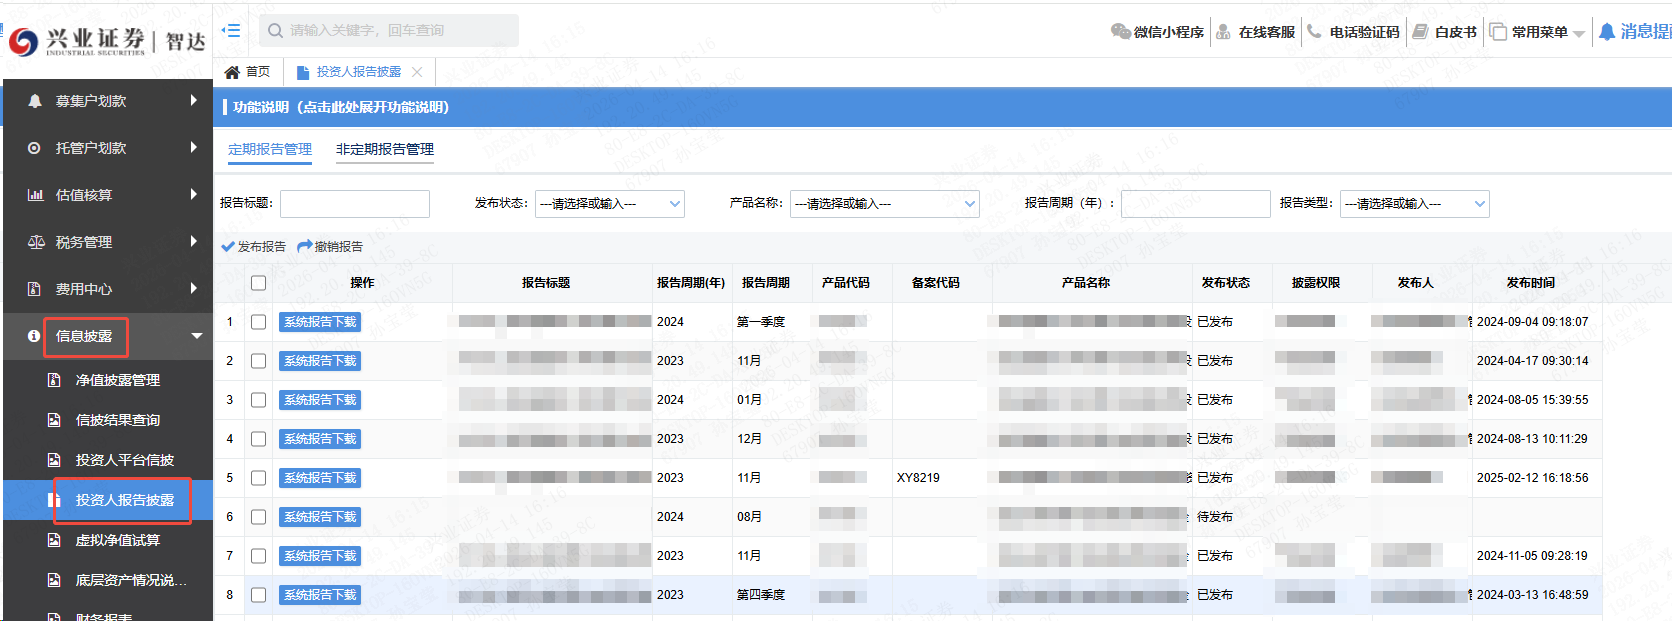Switch to 非定期报告管理 tab
The image size is (1672, 621).
coord(385,149)
